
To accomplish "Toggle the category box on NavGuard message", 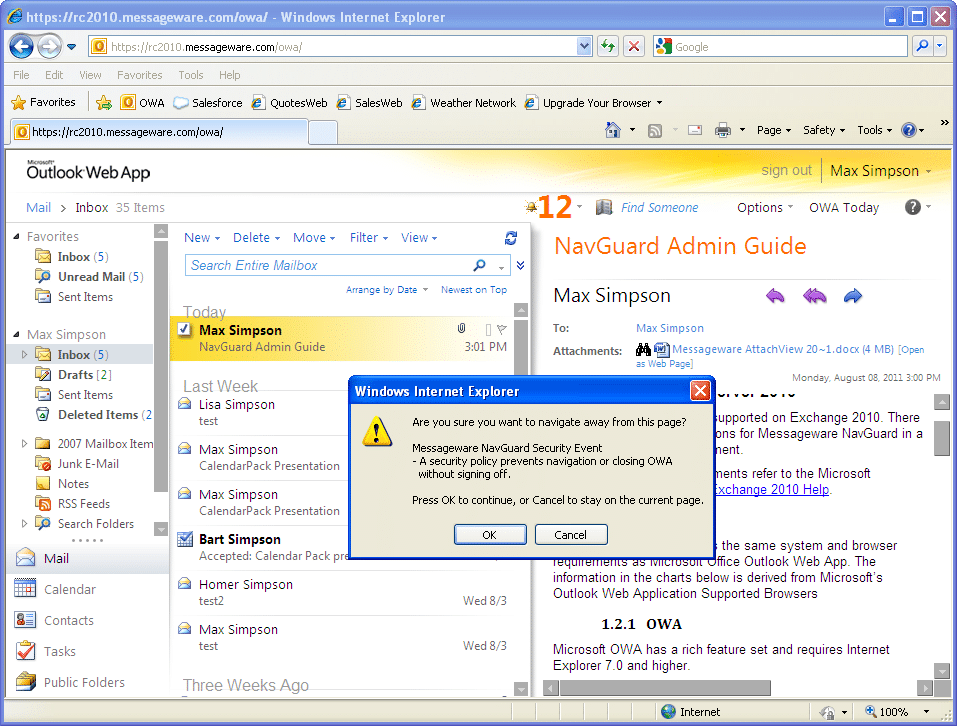I will pyautogui.click(x=488, y=330).
